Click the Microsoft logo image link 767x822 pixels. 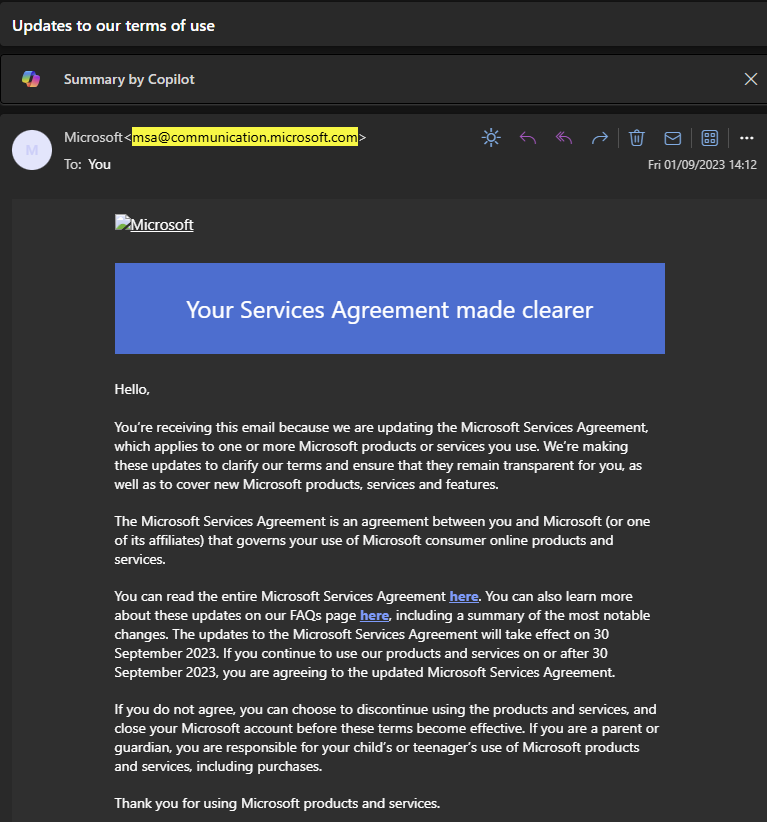coord(154,224)
